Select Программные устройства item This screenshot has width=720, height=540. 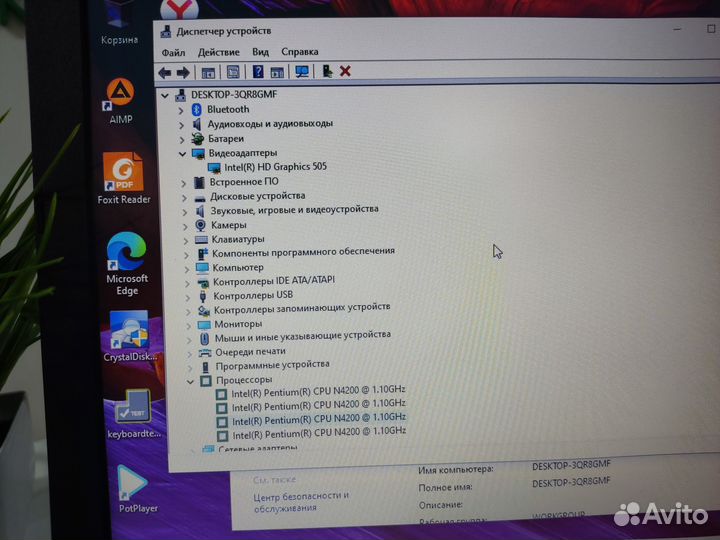pos(272,365)
